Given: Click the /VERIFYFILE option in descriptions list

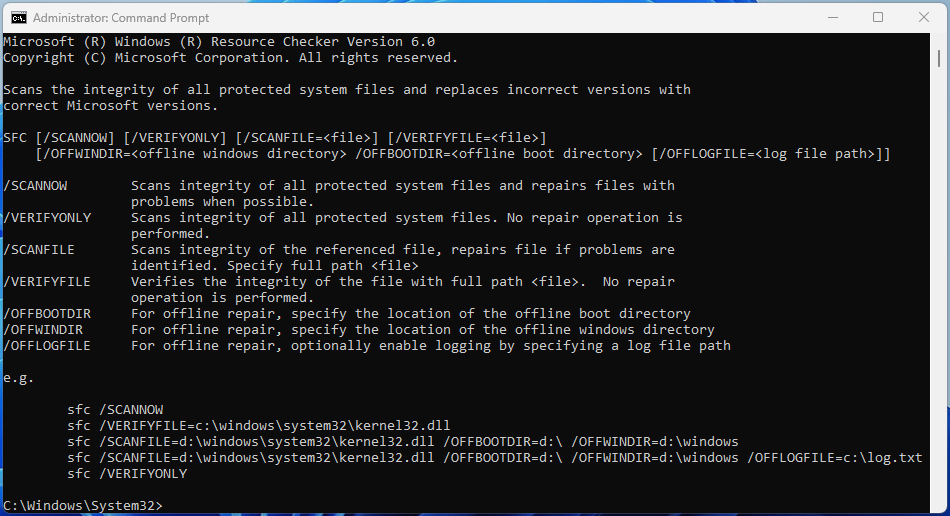Looking at the screenshot, I should (47, 282).
